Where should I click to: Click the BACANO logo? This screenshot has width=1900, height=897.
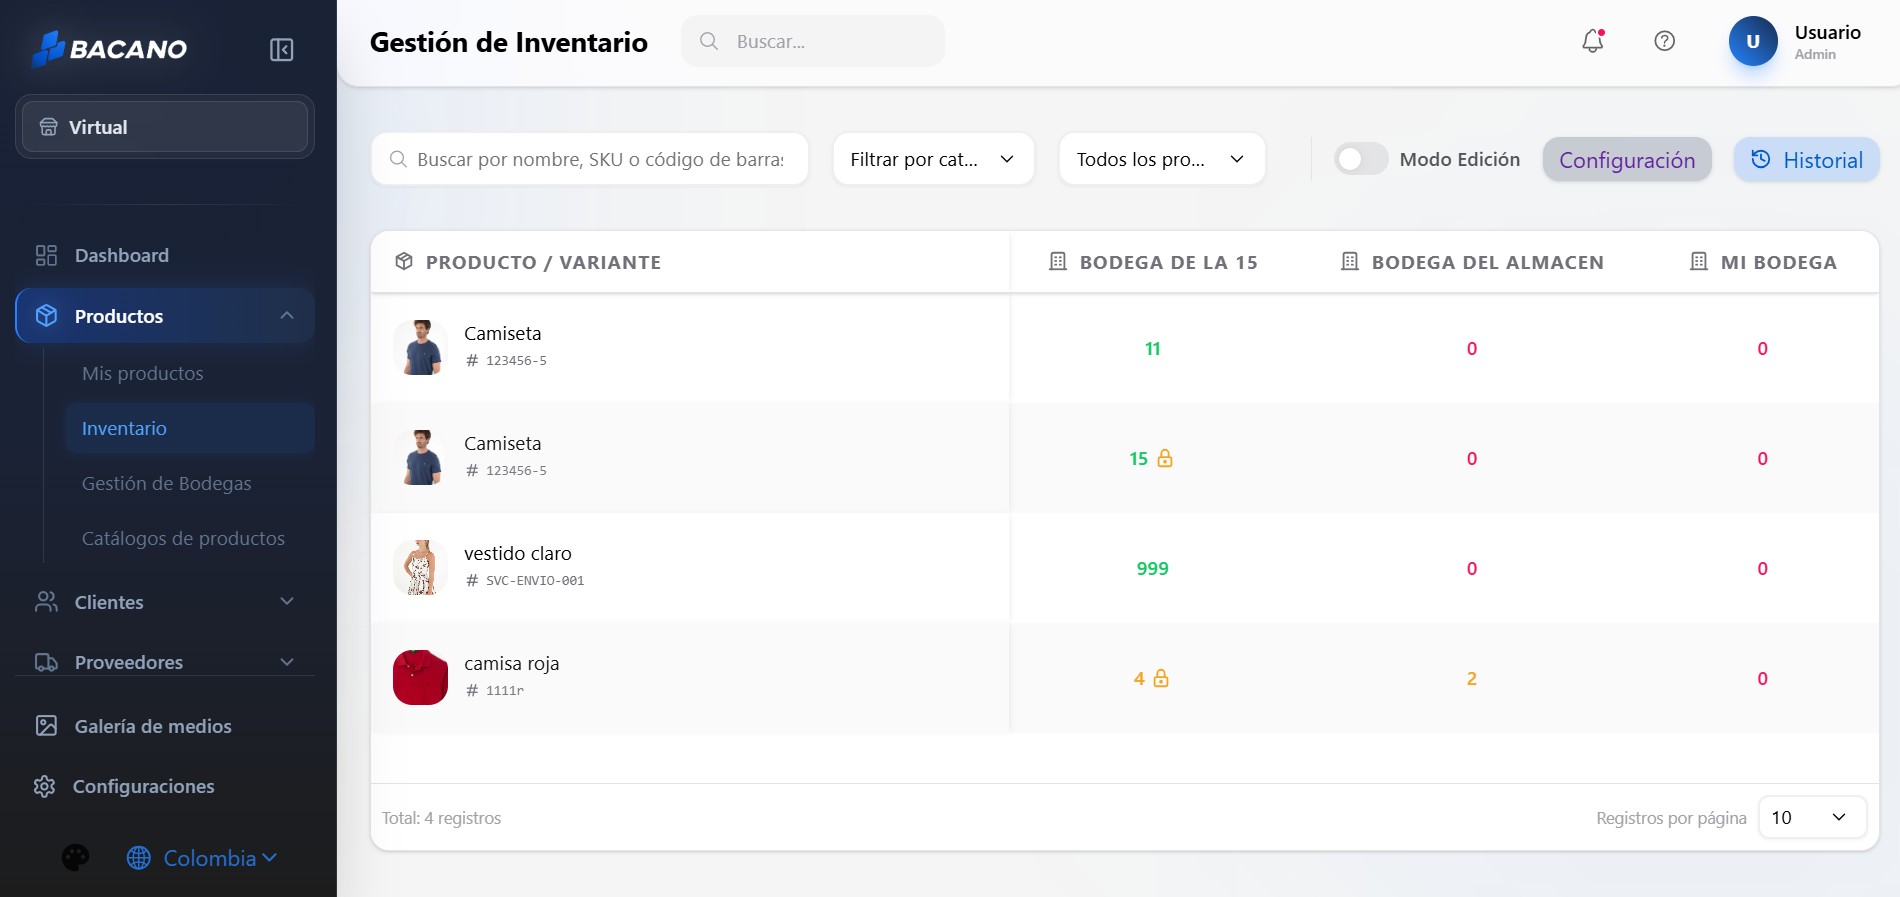click(x=109, y=48)
